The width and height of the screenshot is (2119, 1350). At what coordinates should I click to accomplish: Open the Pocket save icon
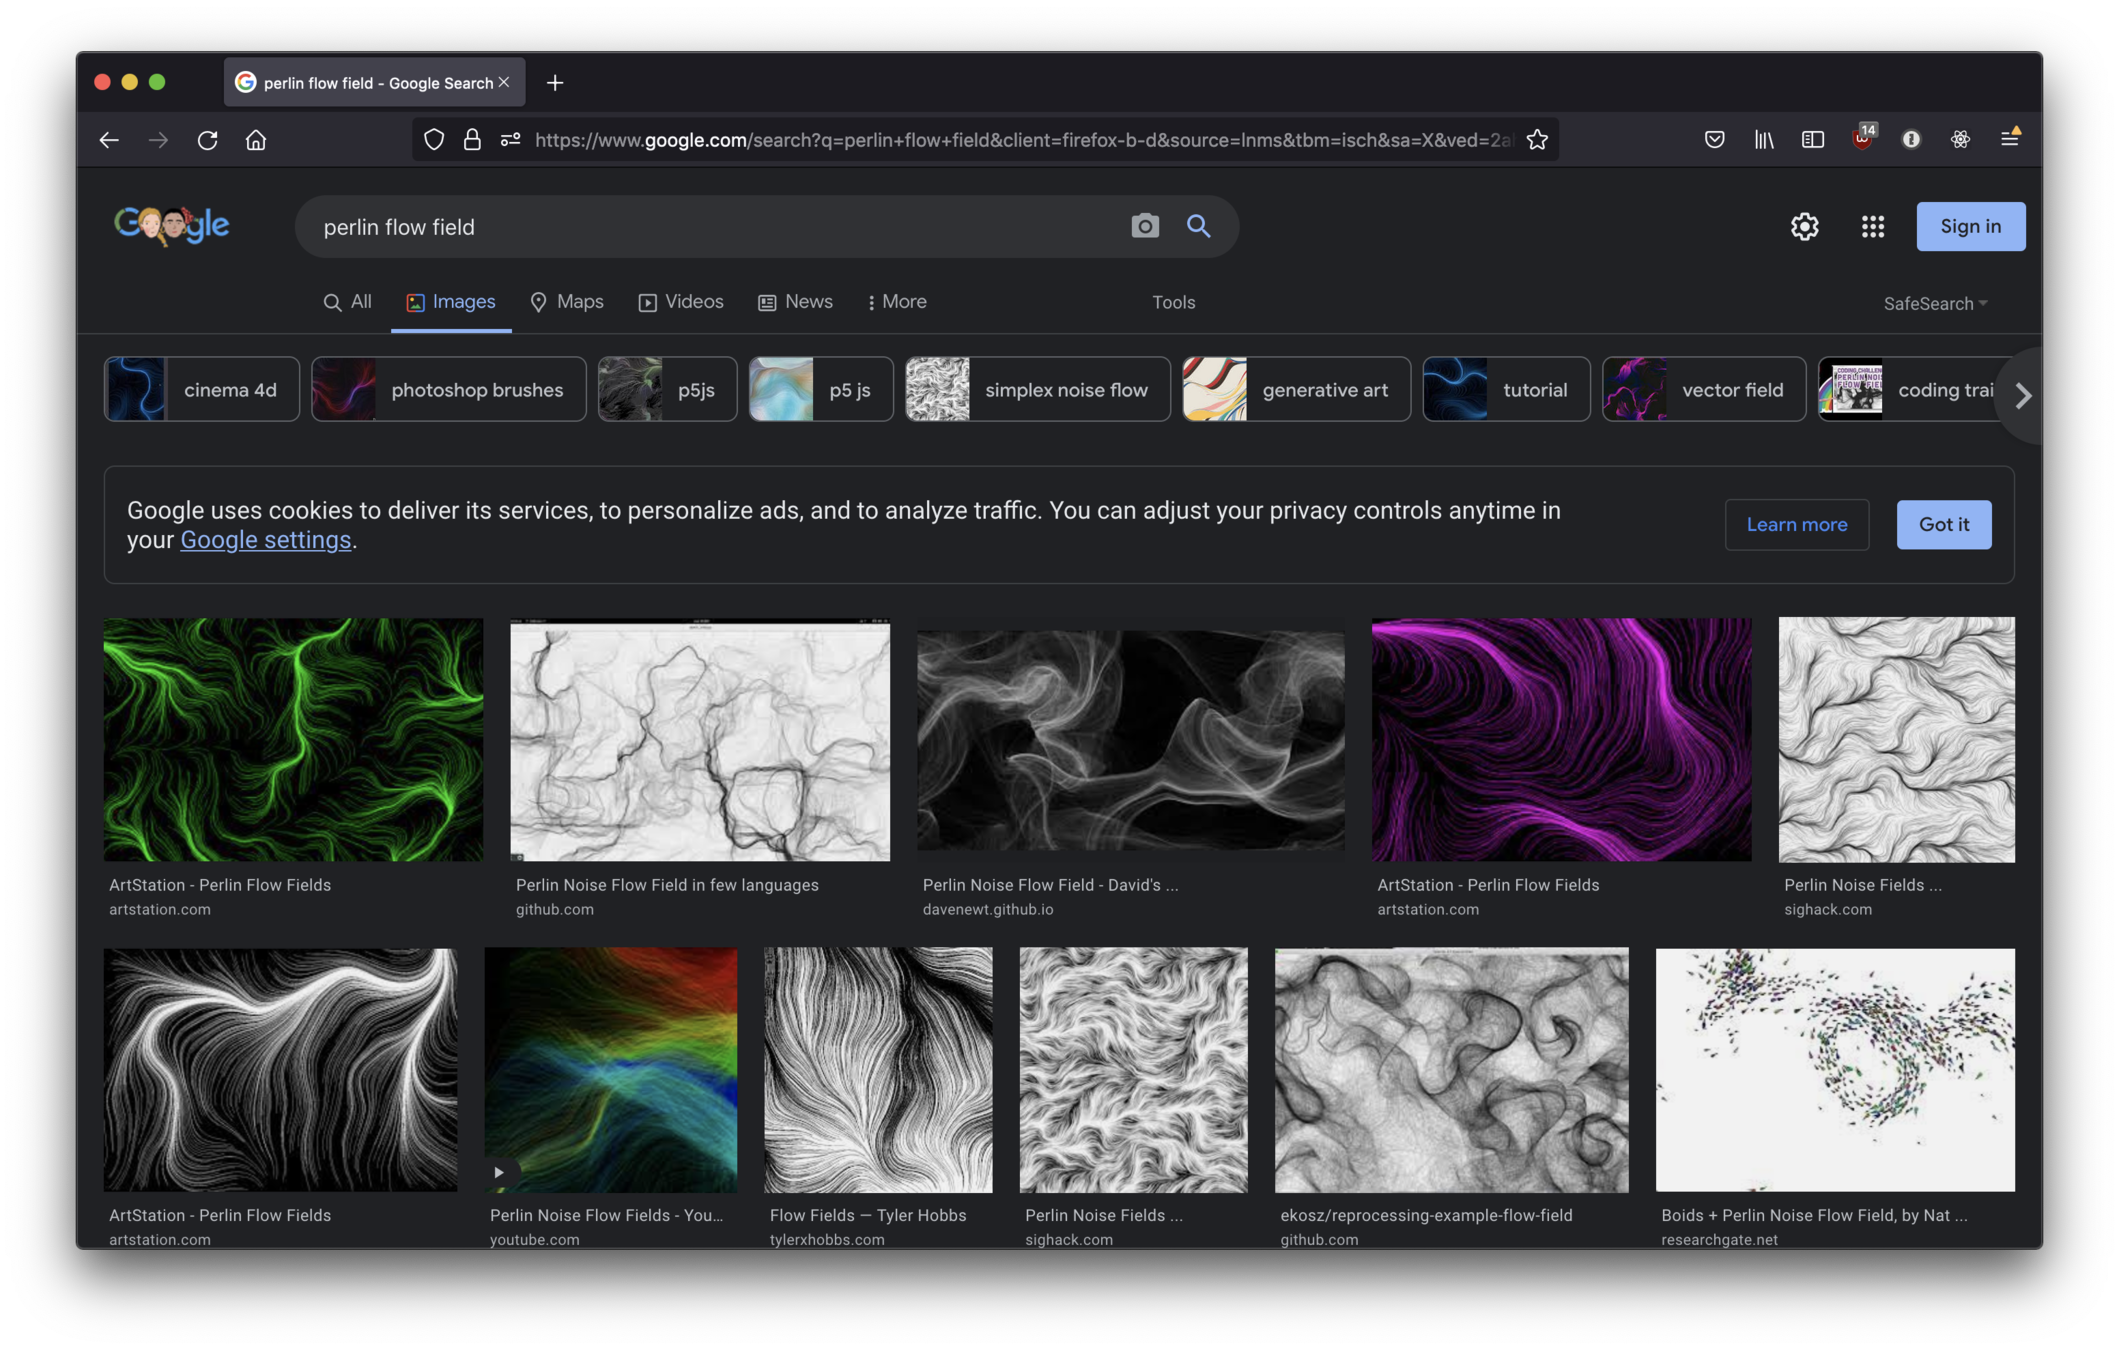point(1714,140)
